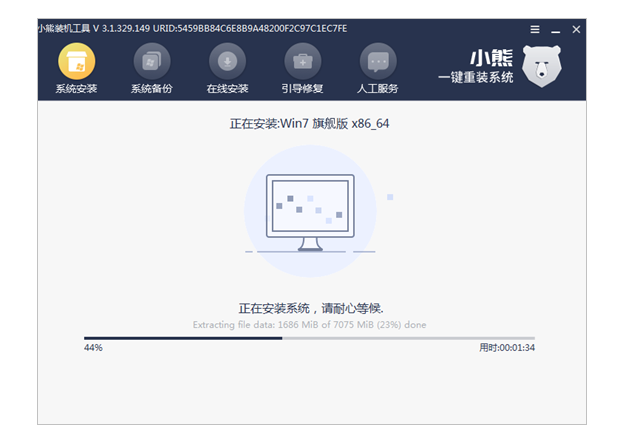Image resolution: width=620 pixels, height=432 pixels.
Task: Close the 小熊装机工具 window
Action: [x=576, y=29]
